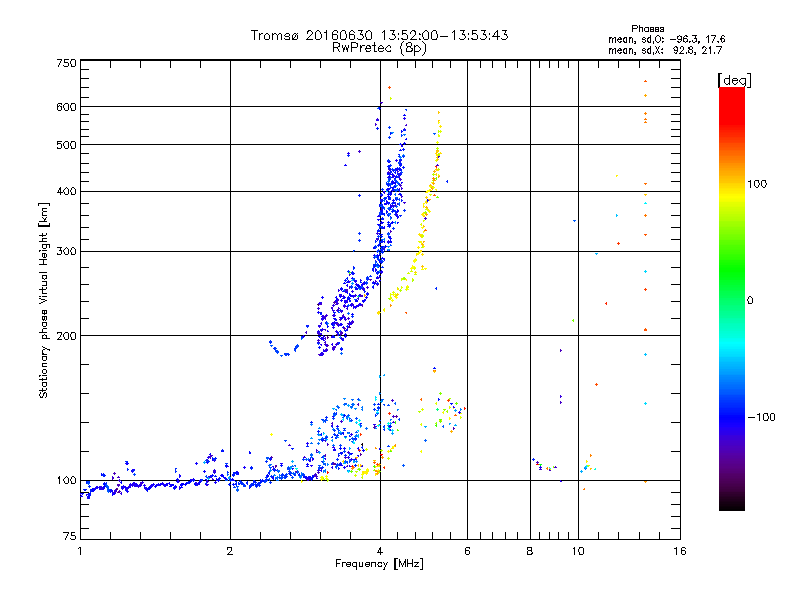Viewport: 800px width, 600px height.
Task: Click the y-axis '75' tick label
Action: (70, 536)
